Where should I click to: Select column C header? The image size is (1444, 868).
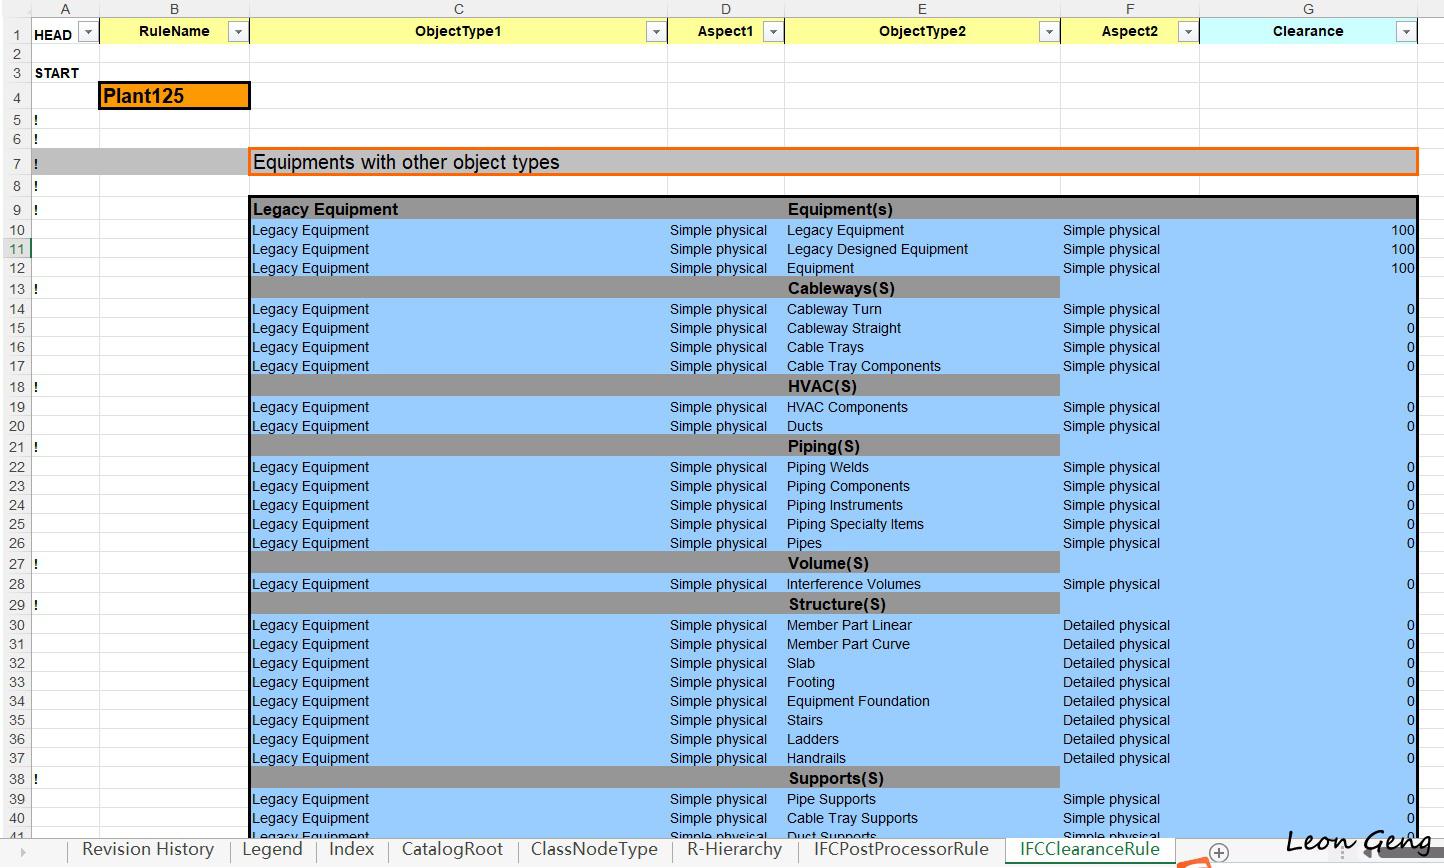pos(458,9)
